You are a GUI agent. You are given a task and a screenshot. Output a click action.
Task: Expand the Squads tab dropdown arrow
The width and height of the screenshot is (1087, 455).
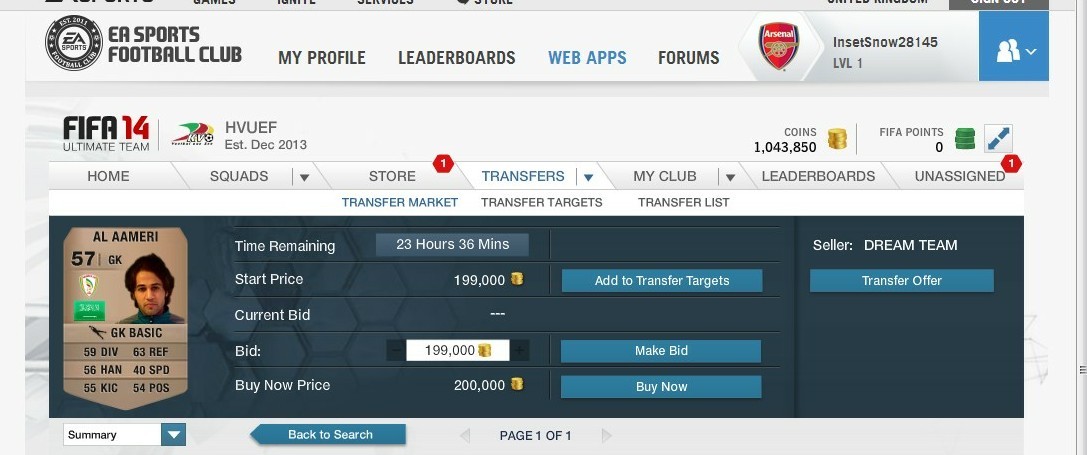point(304,178)
